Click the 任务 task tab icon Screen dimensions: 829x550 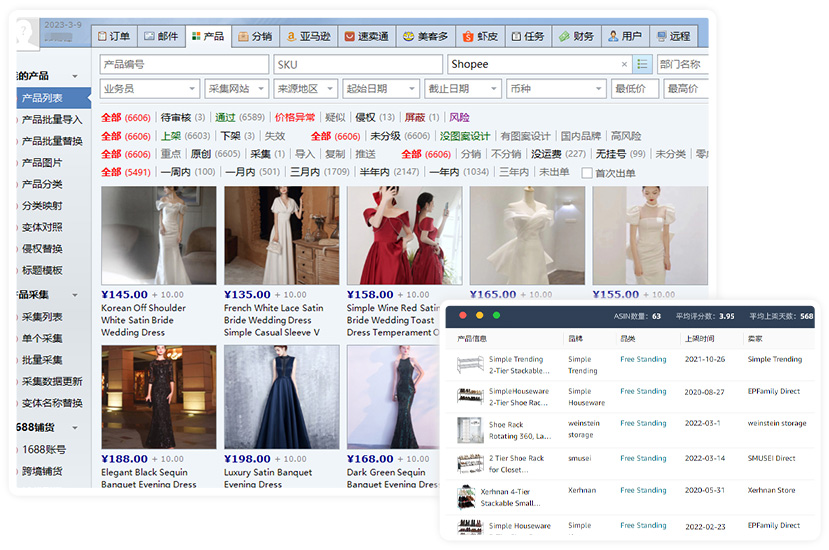(516, 36)
